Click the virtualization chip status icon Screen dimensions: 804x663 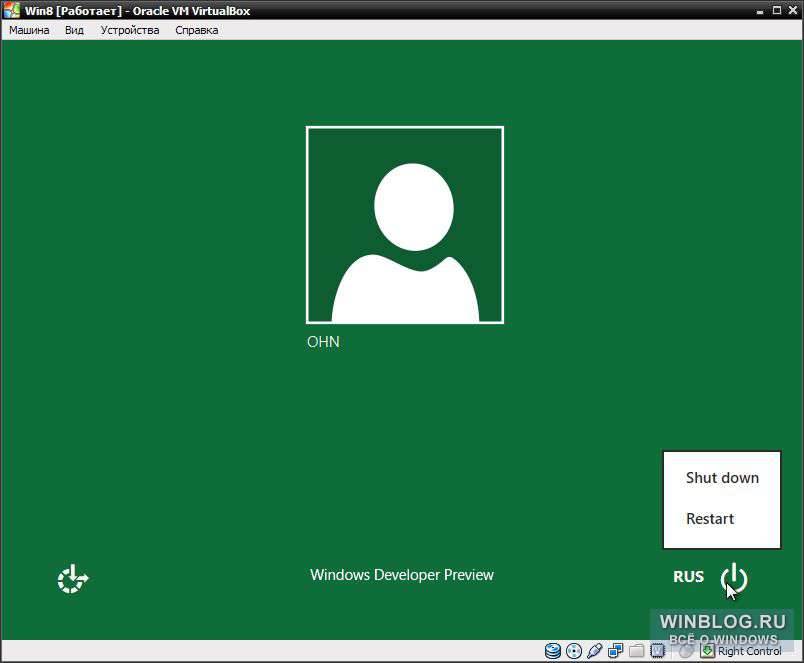657,651
